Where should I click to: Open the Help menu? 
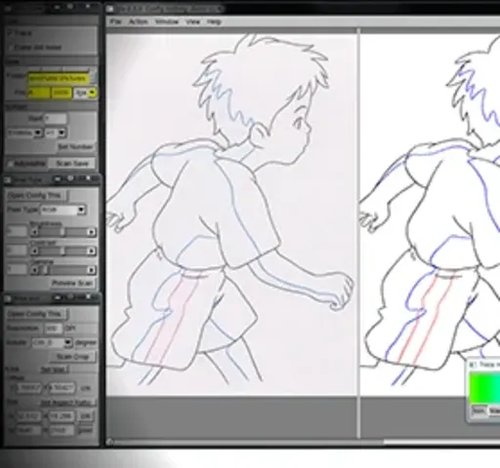pyautogui.click(x=214, y=22)
